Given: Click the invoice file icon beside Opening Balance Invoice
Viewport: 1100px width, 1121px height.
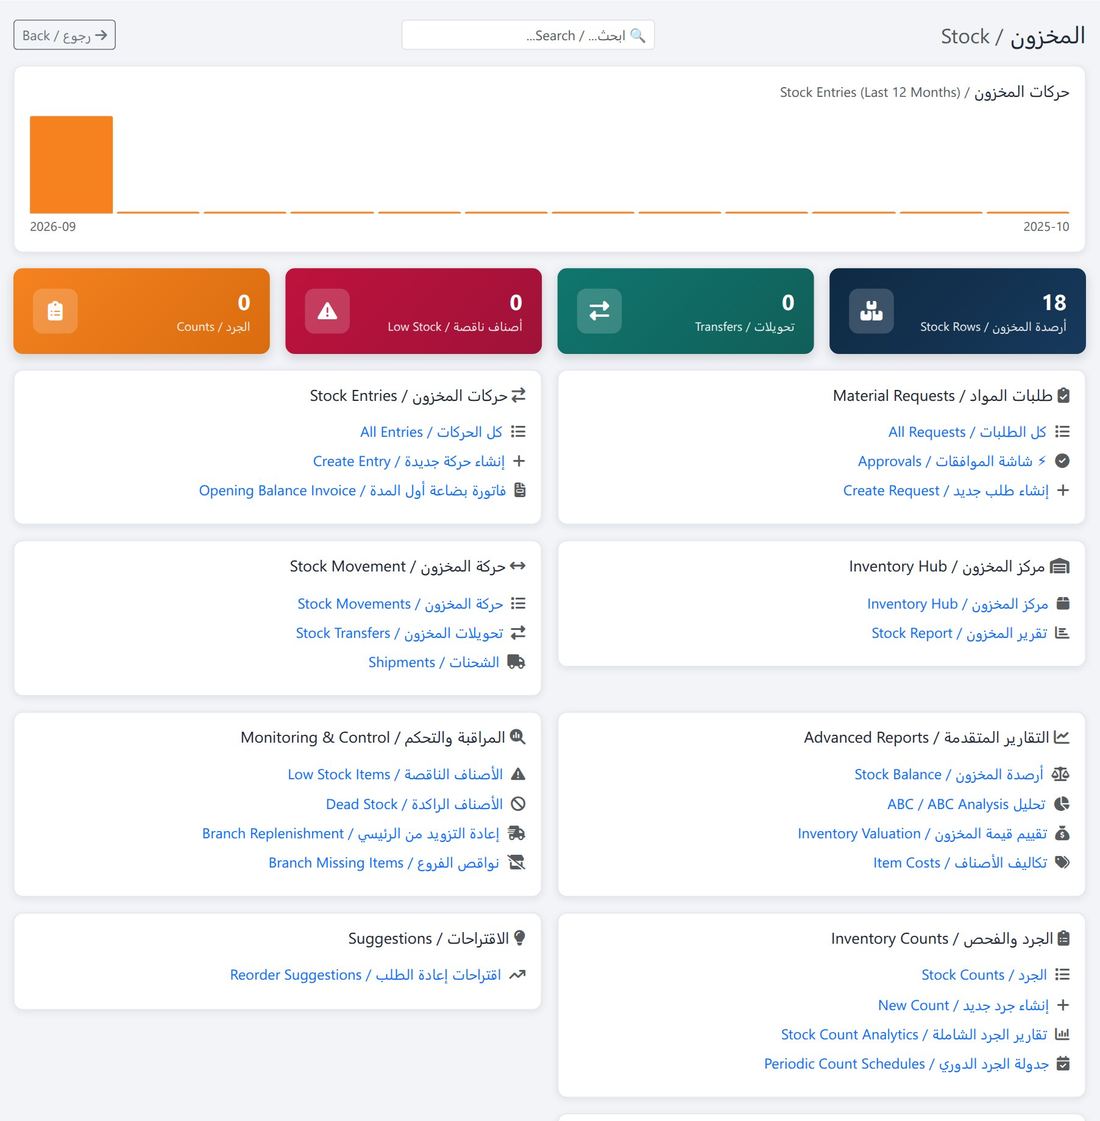Looking at the screenshot, I should coord(520,490).
